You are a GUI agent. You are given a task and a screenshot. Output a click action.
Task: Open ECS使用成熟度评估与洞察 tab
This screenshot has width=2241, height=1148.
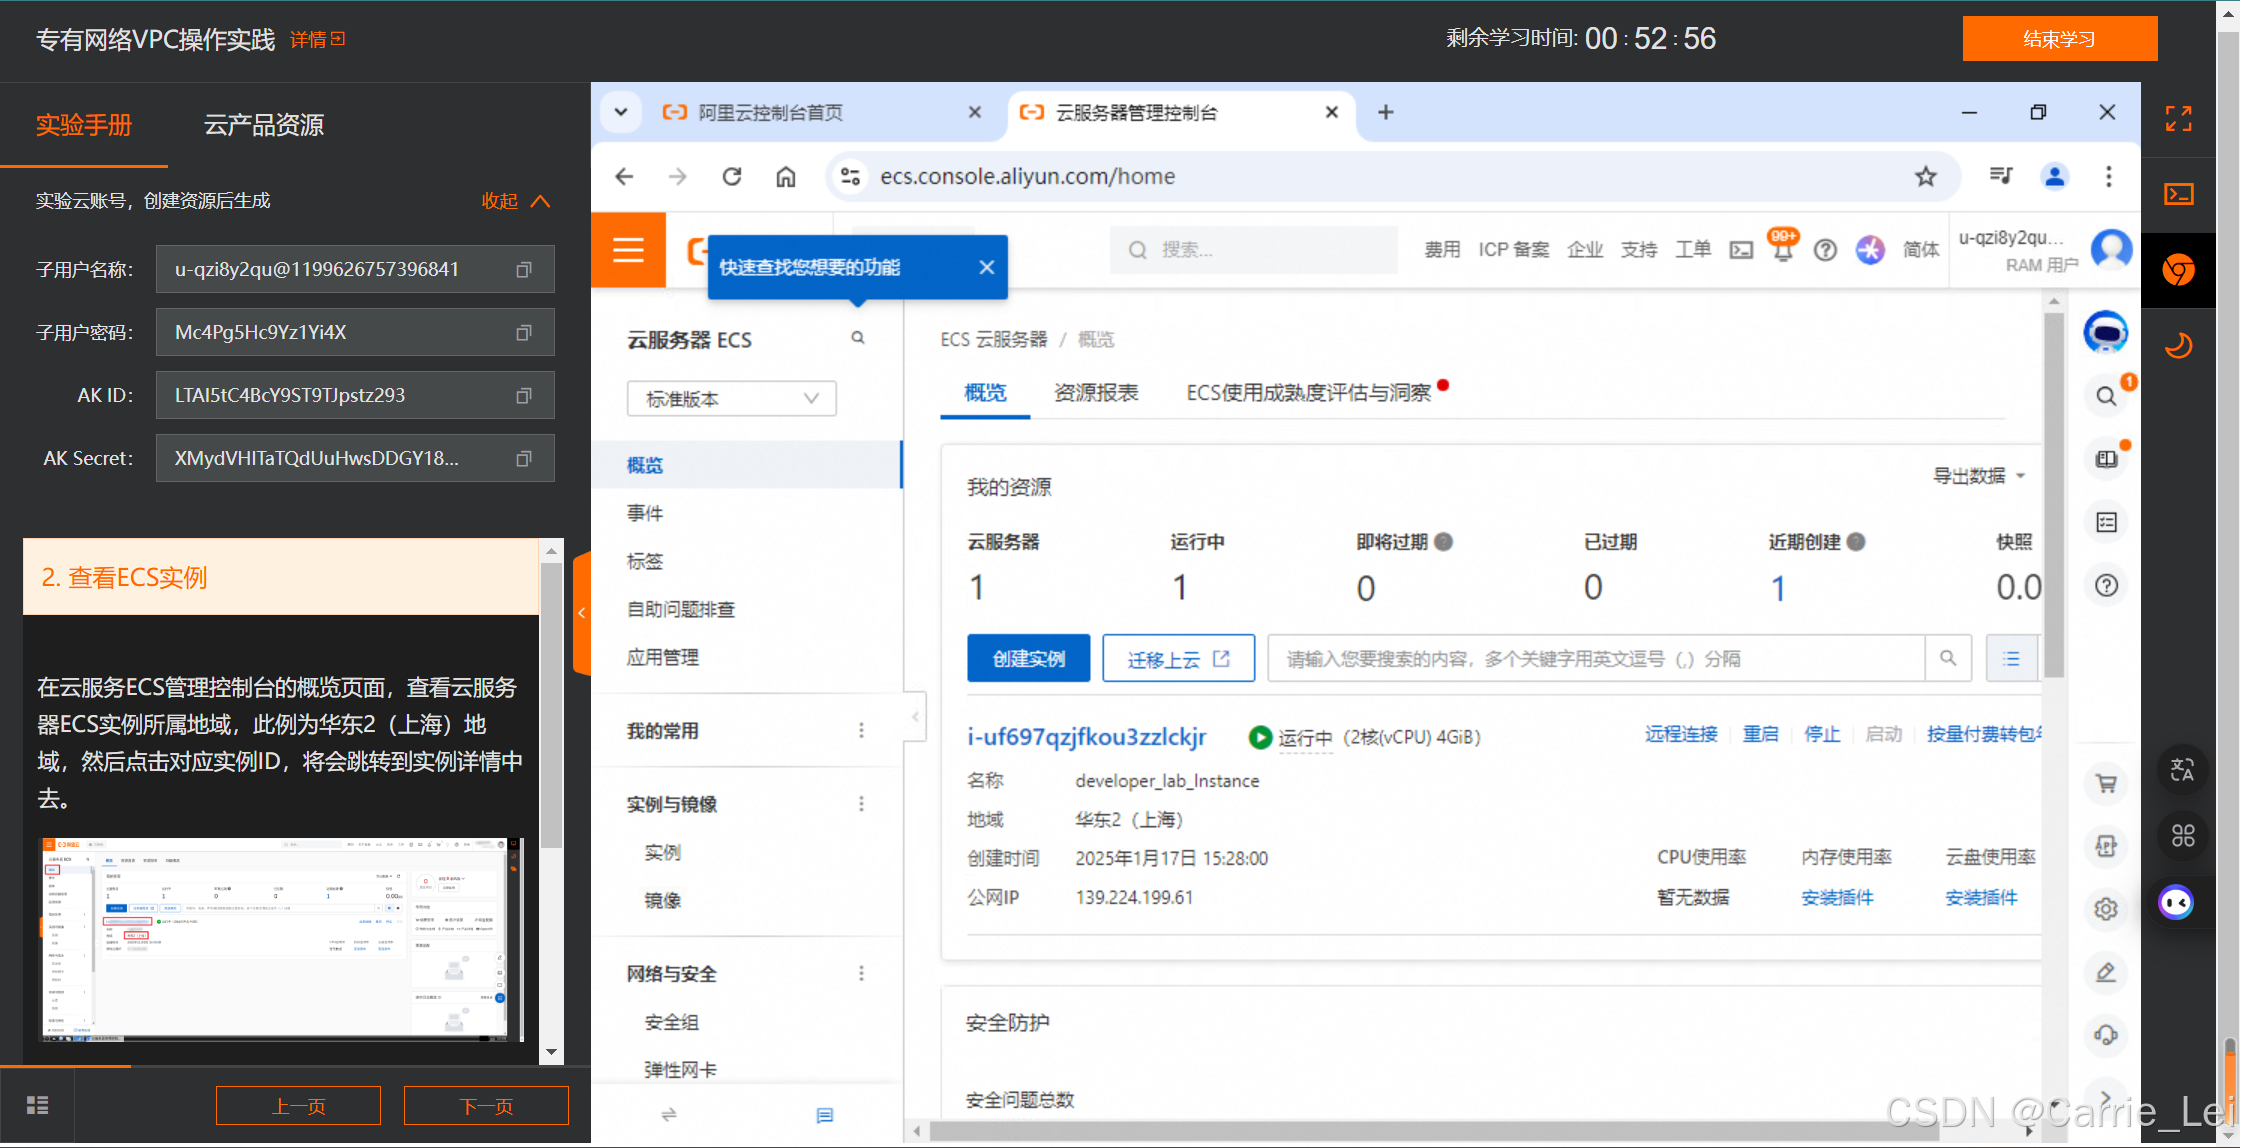pyautogui.click(x=1308, y=393)
